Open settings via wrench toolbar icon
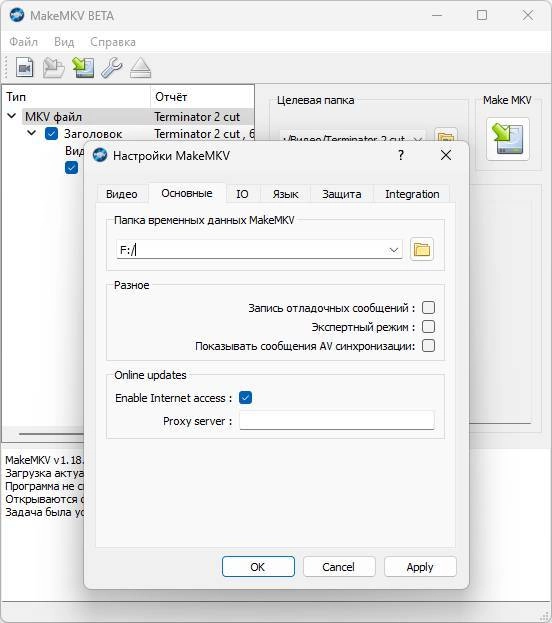Viewport: 552px width, 623px height. [112, 68]
